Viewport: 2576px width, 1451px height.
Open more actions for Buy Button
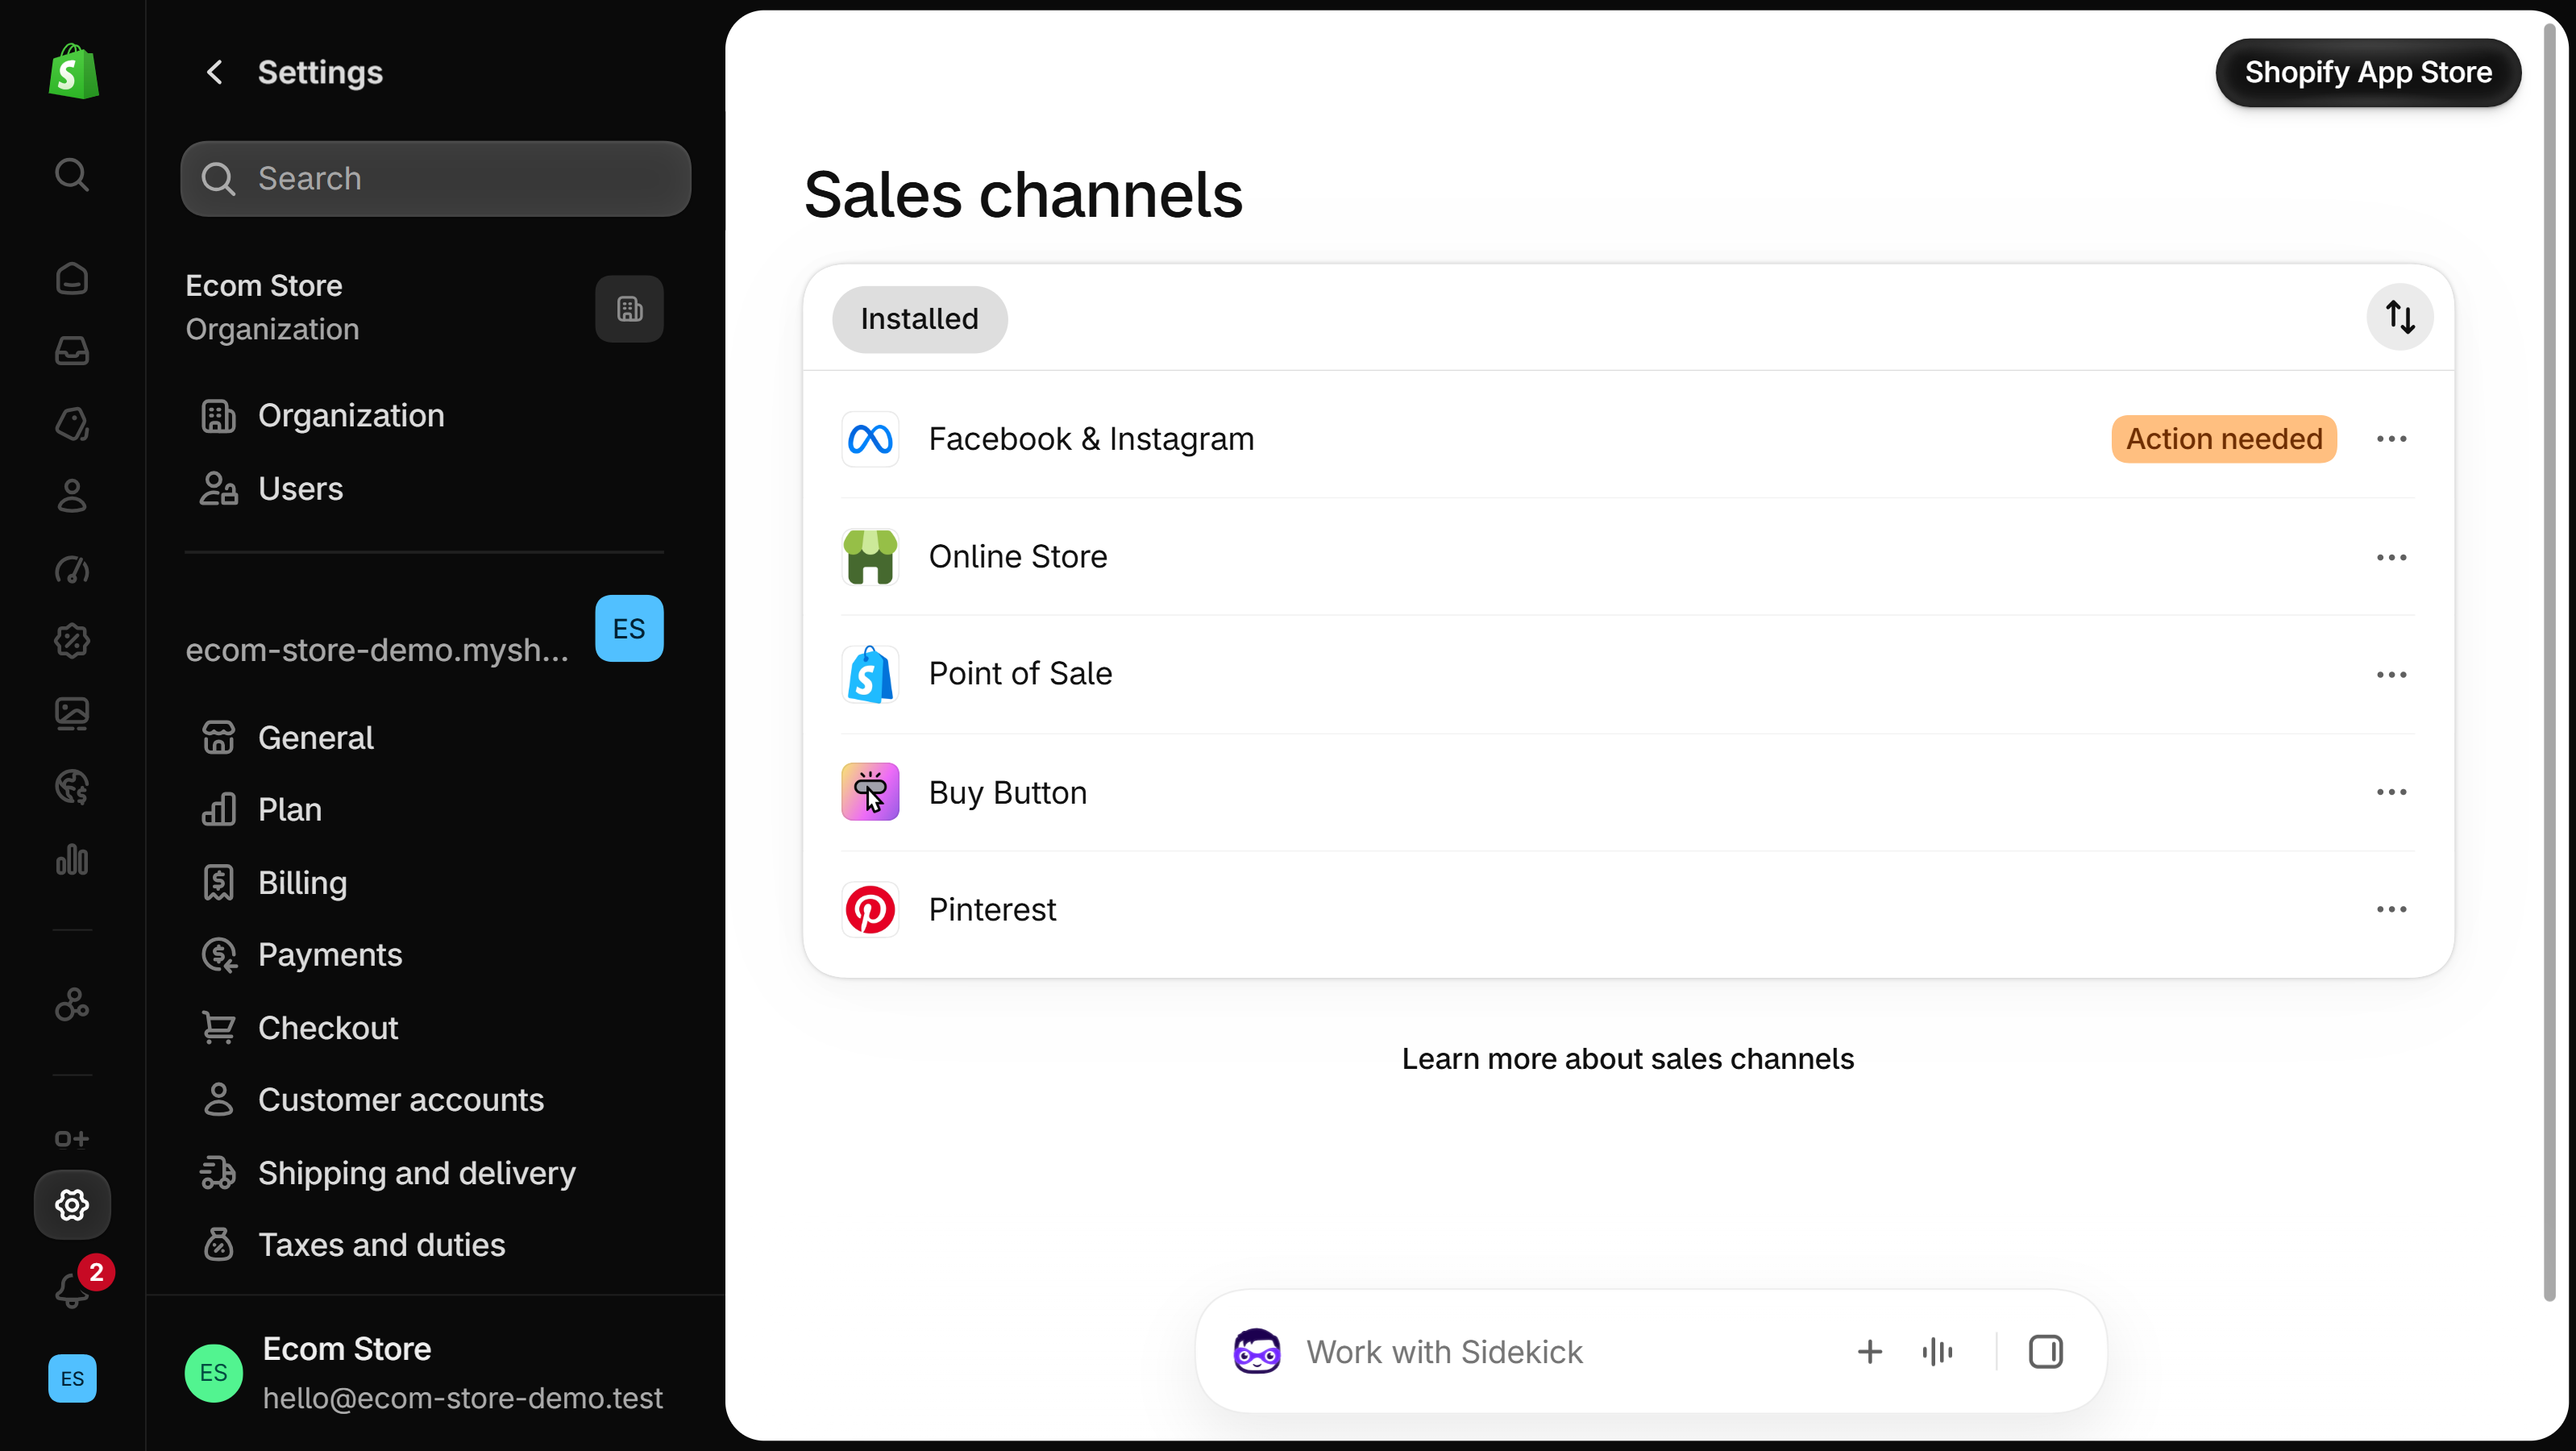tap(2391, 792)
